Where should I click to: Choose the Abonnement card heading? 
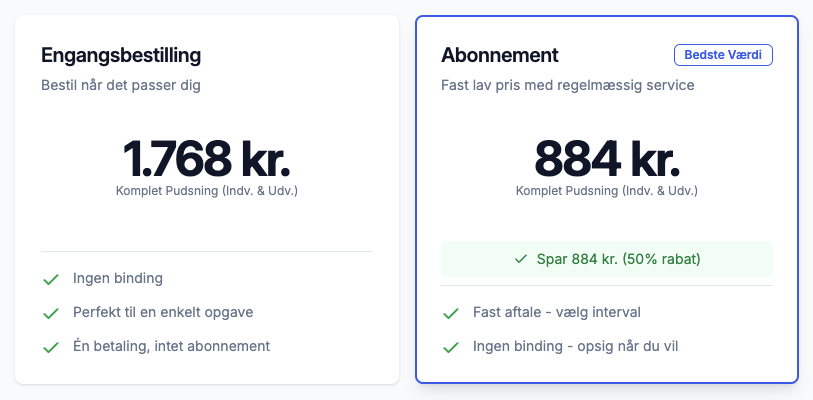500,55
